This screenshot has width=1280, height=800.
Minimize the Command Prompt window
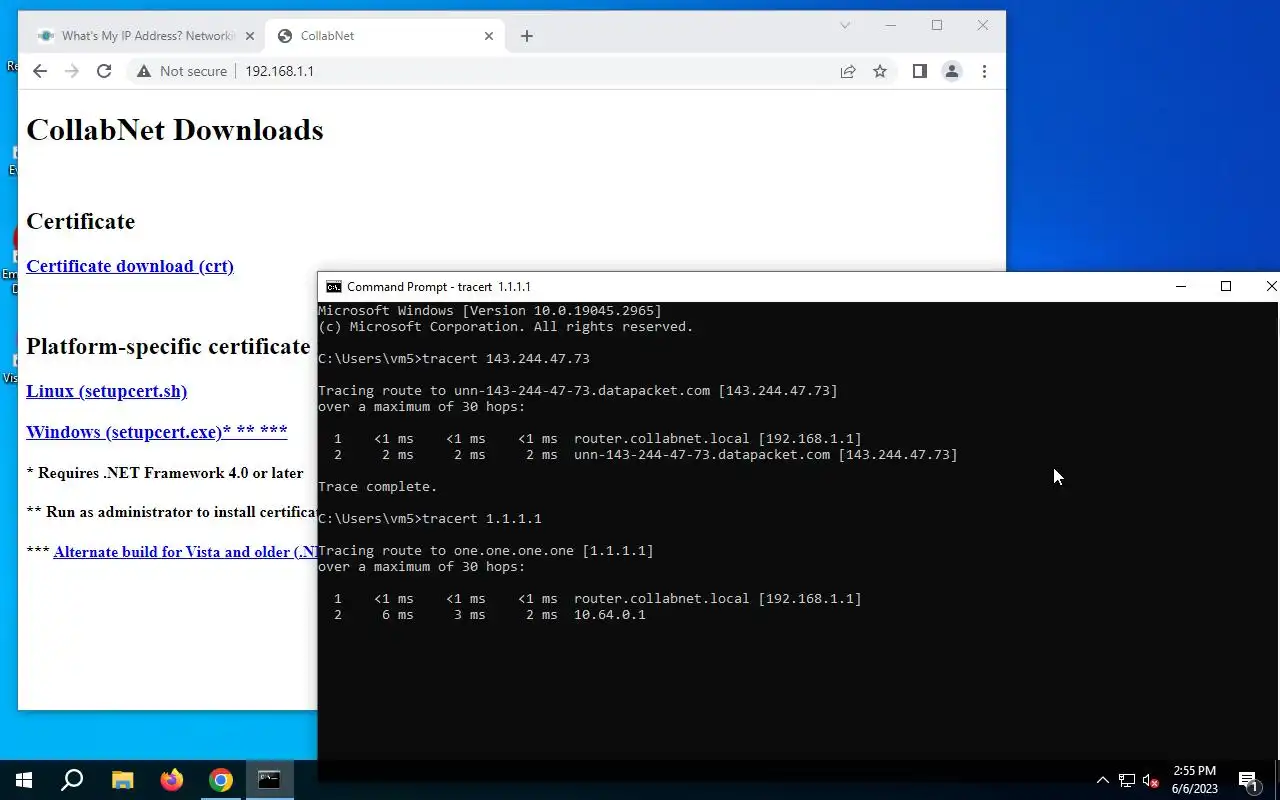click(1181, 287)
